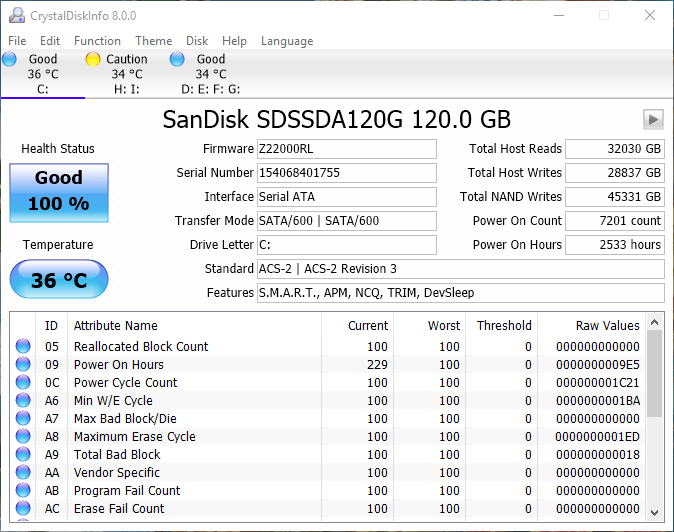Click the Drive Letter field
The width and height of the screenshot is (674, 532).
pos(346,245)
